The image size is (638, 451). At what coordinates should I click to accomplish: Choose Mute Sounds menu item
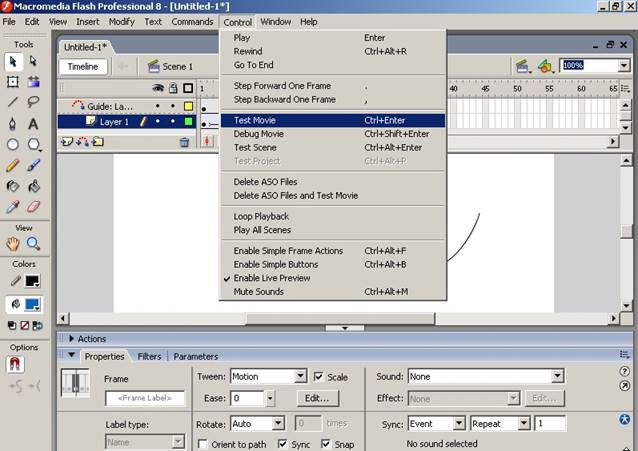tap(333, 292)
